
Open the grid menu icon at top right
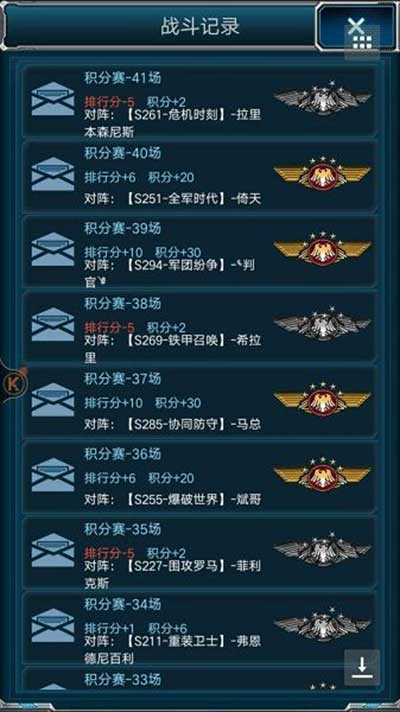(362, 41)
